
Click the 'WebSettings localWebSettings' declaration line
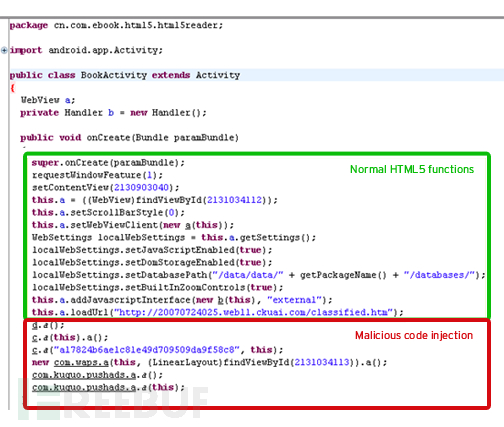(174, 237)
